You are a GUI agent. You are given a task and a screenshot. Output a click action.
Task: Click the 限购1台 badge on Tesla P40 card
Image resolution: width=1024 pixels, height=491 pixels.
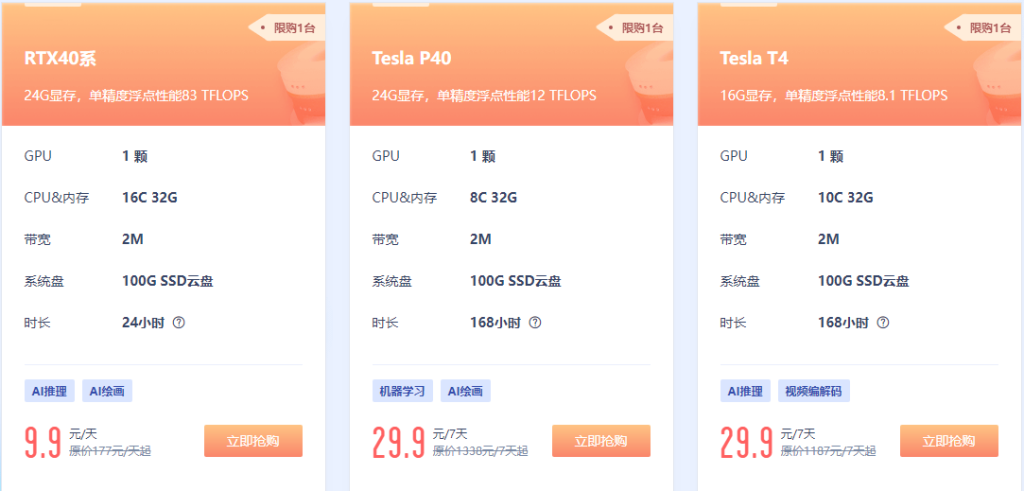click(x=635, y=28)
